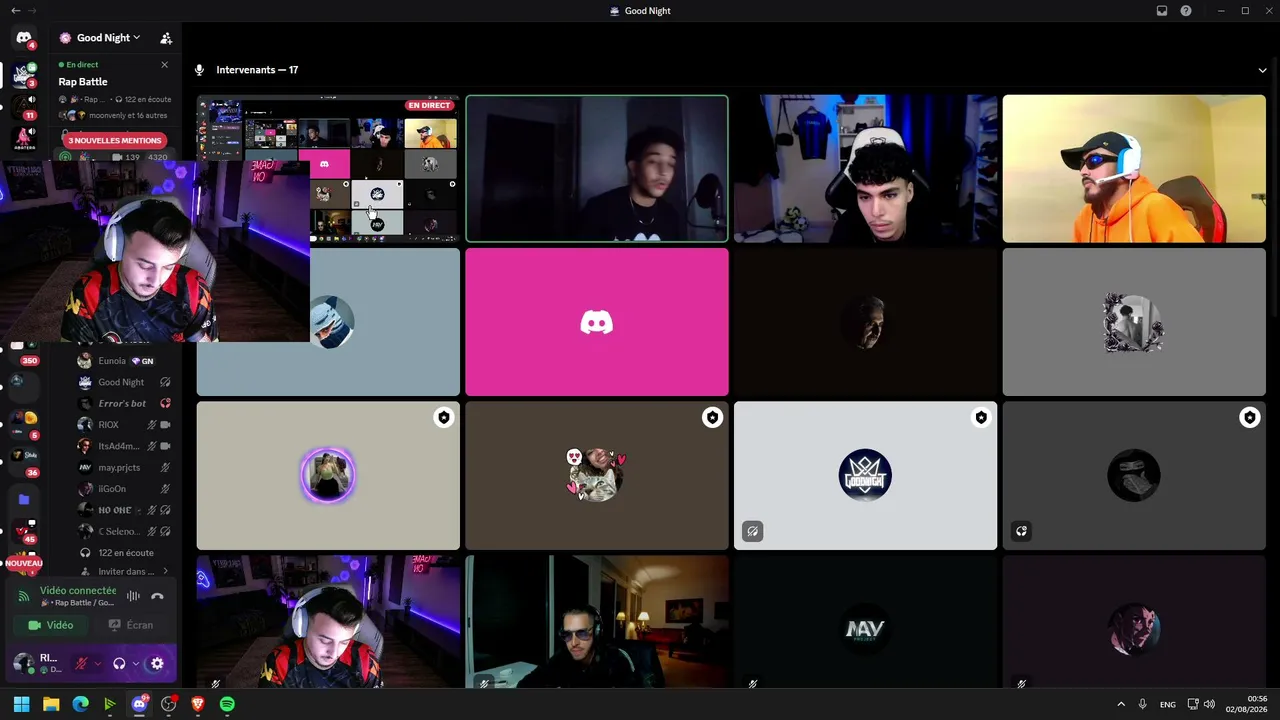The height and width of the screenshot is (720, 1280).
Task: Click moderator badge on cat avatar tile
Action: click(x=712, y=418)
